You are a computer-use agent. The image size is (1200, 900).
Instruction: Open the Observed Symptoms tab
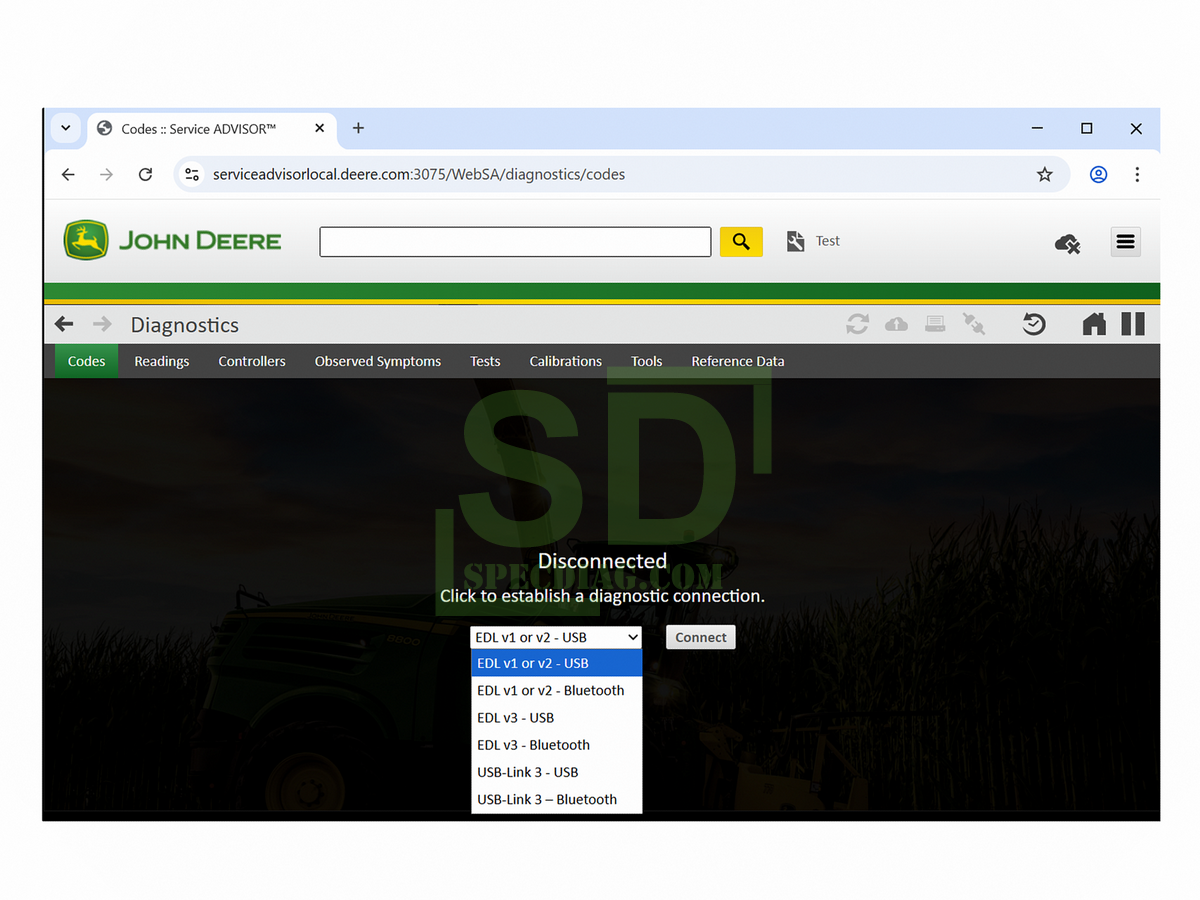(x=377, y=361)
